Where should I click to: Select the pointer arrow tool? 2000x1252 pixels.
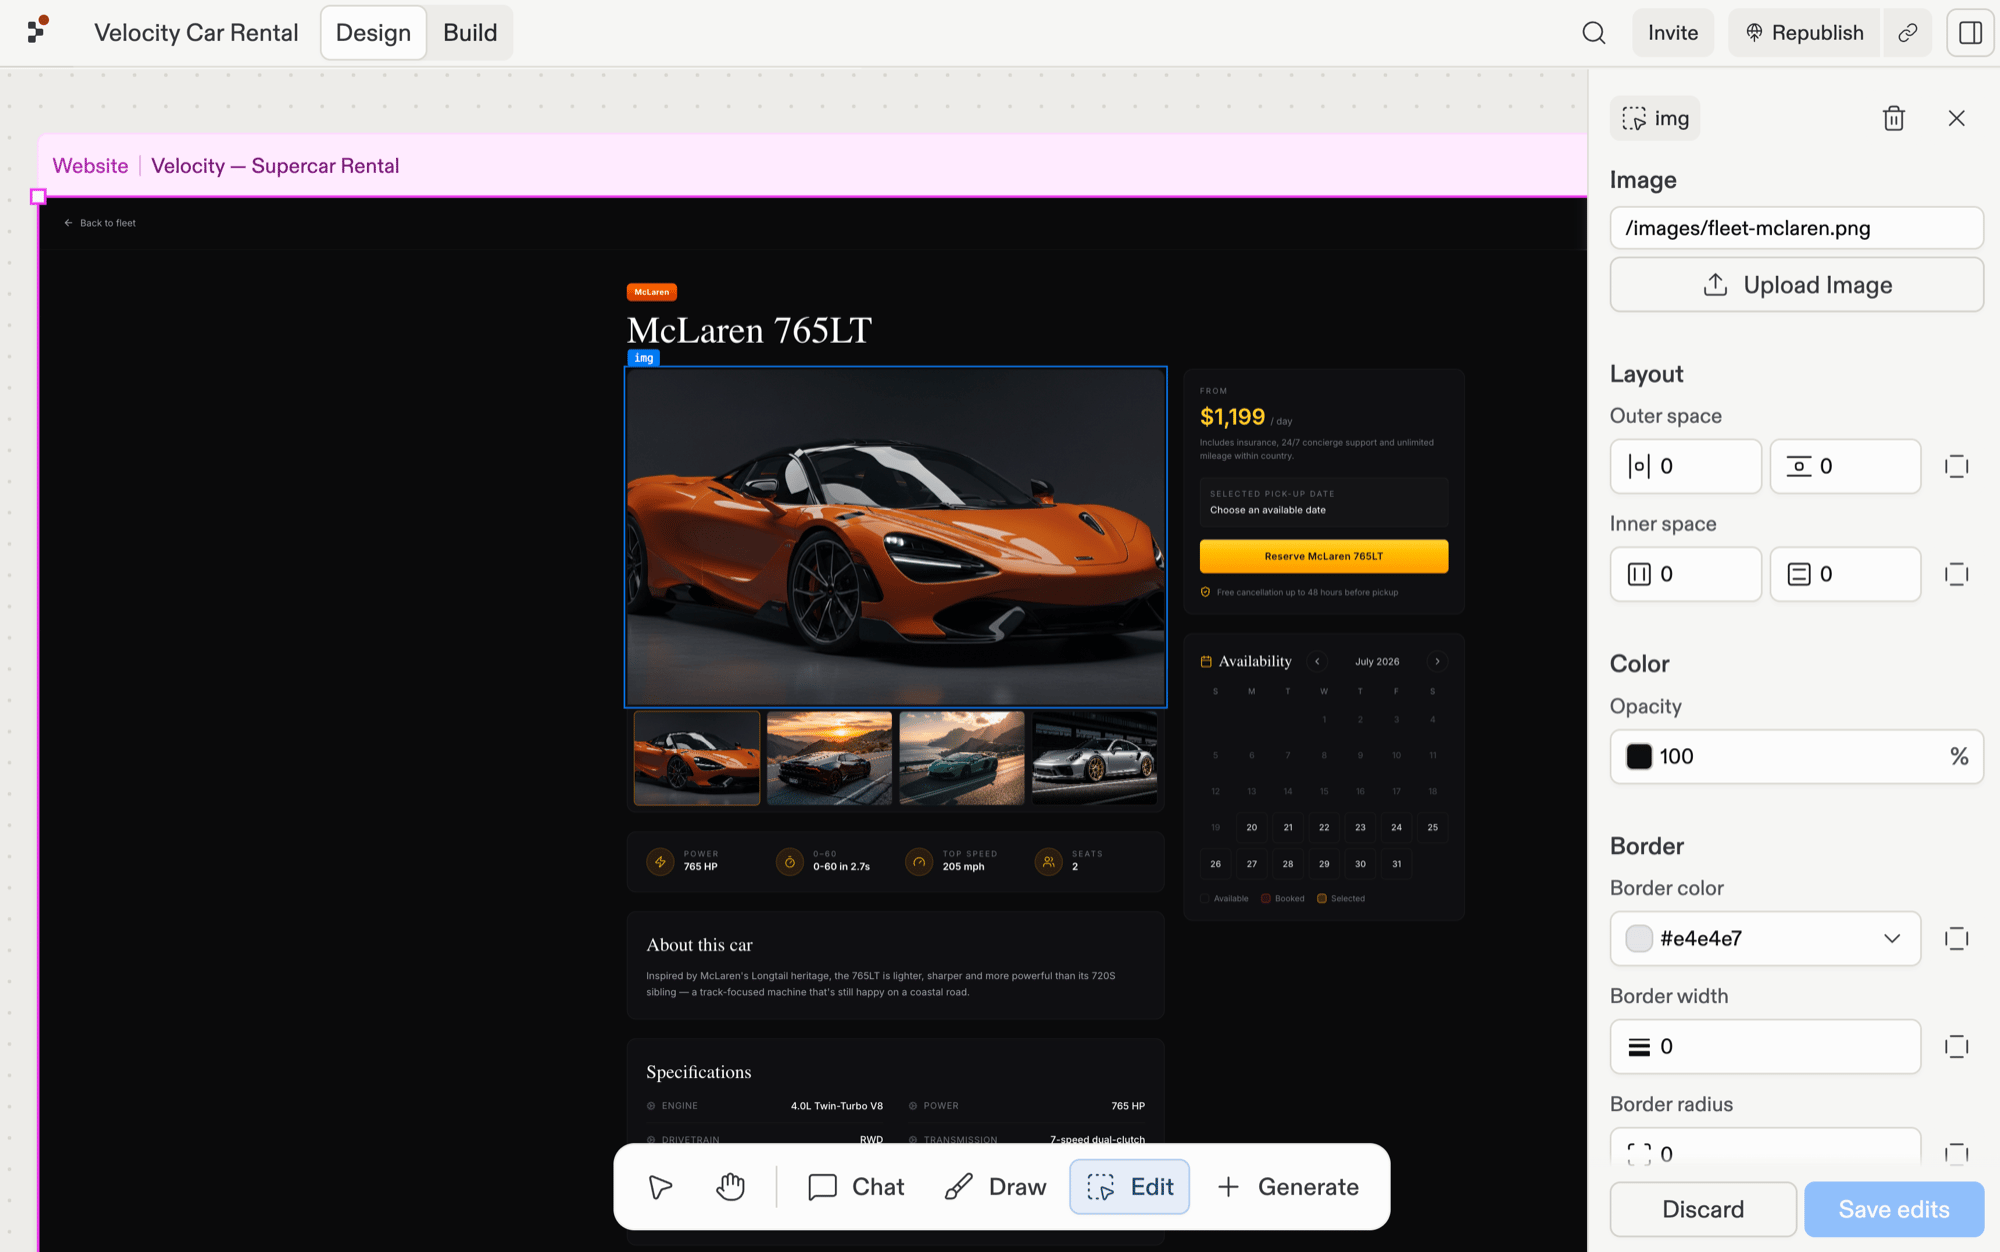pos(660,1187)
